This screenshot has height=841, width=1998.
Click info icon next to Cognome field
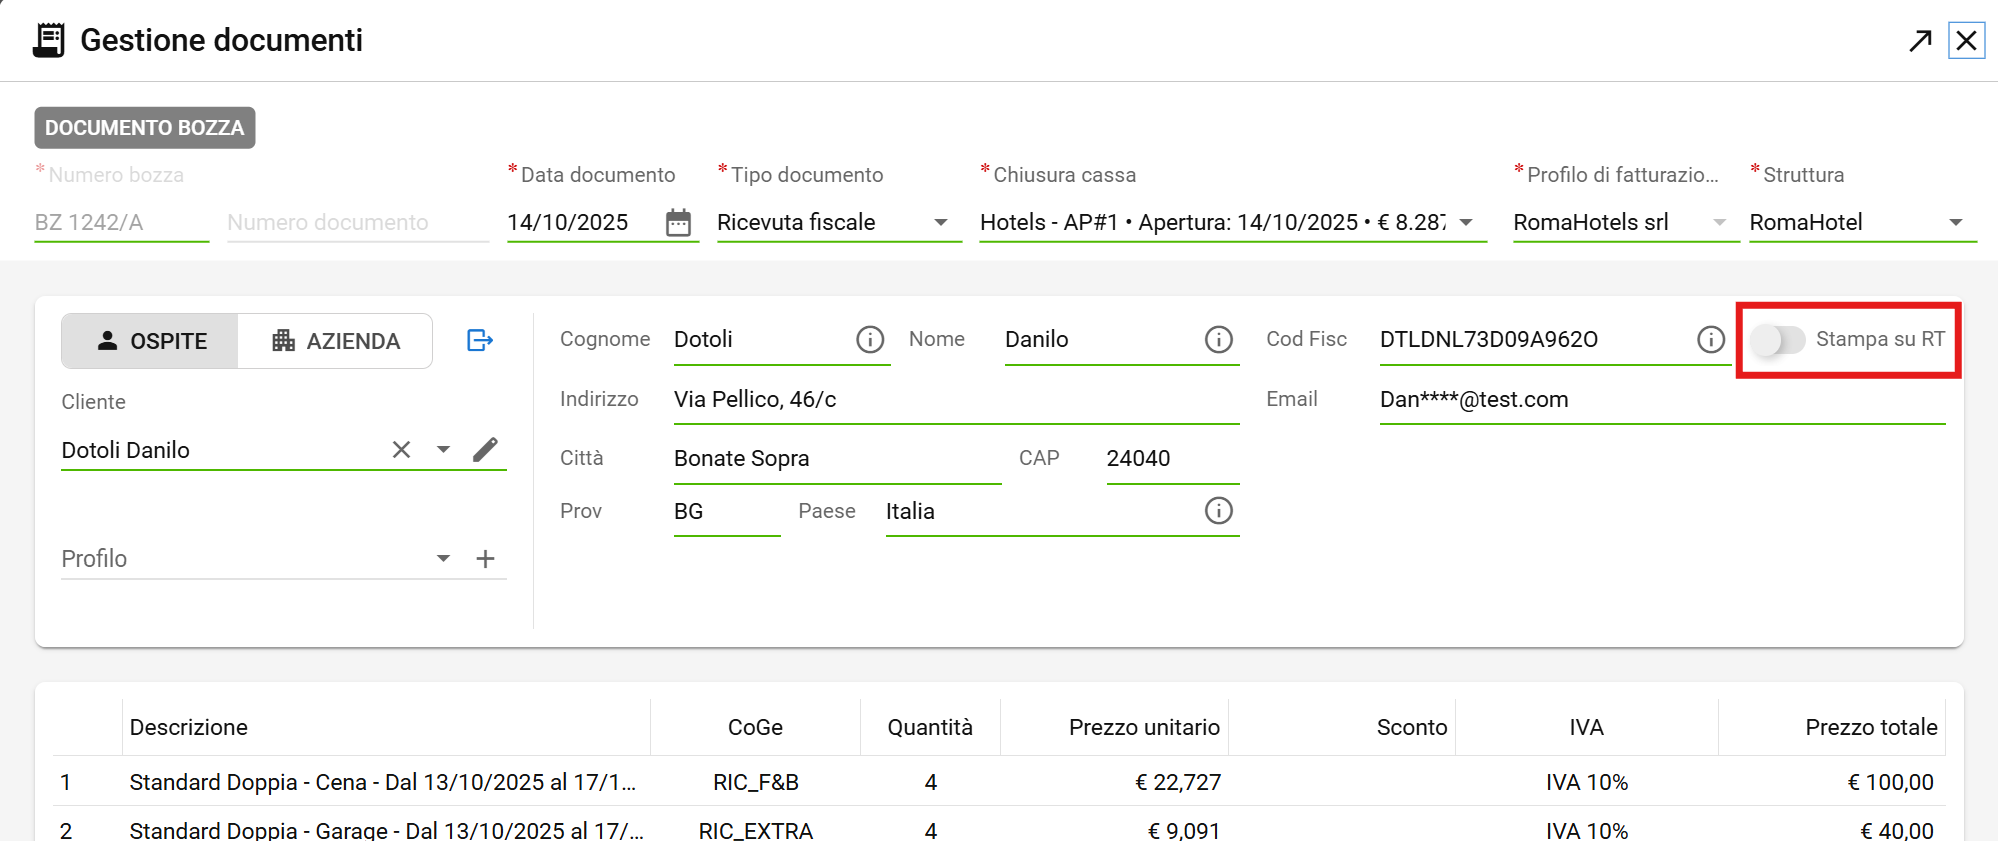tap(870, 340)
